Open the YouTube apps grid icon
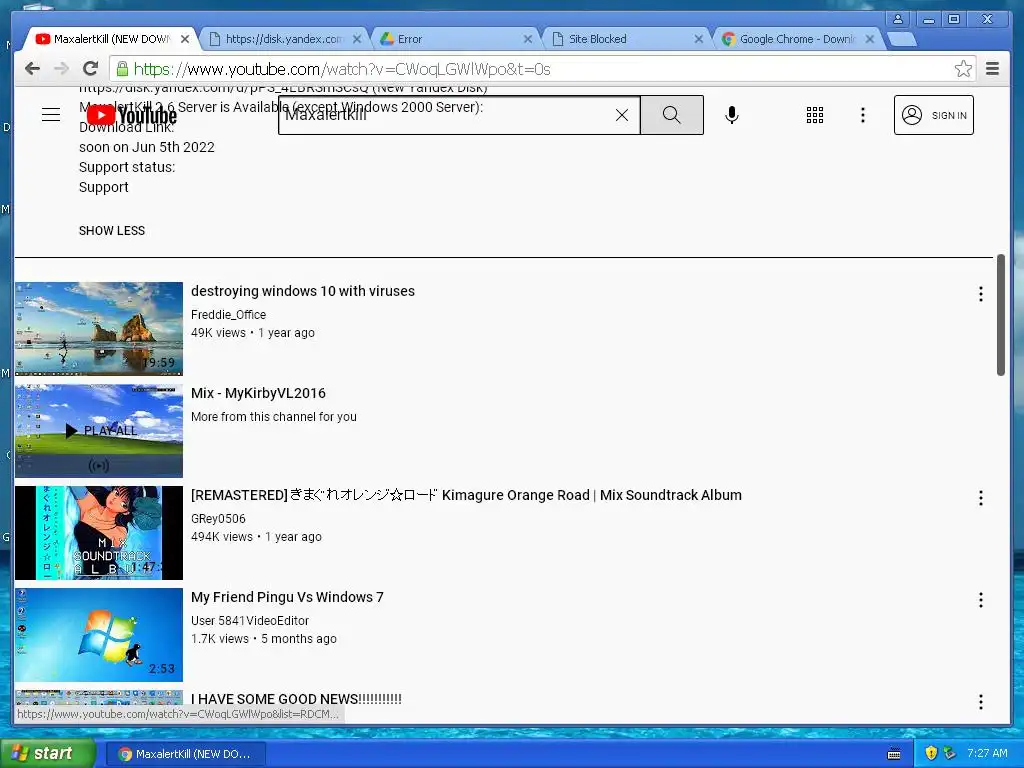Viewport: 1024px width, 768px height. coord(814,115)
